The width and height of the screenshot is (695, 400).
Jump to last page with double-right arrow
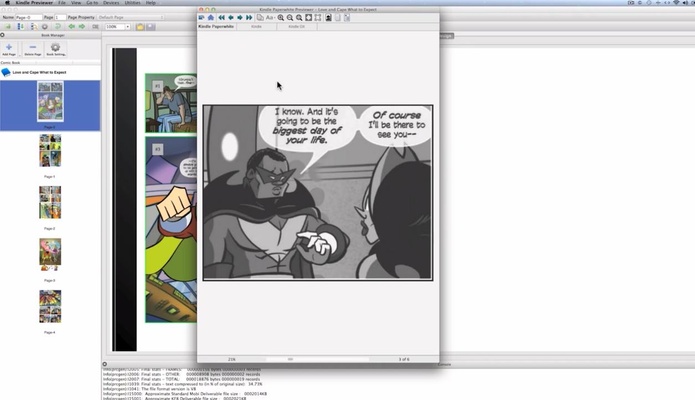[x=249, y=18]
